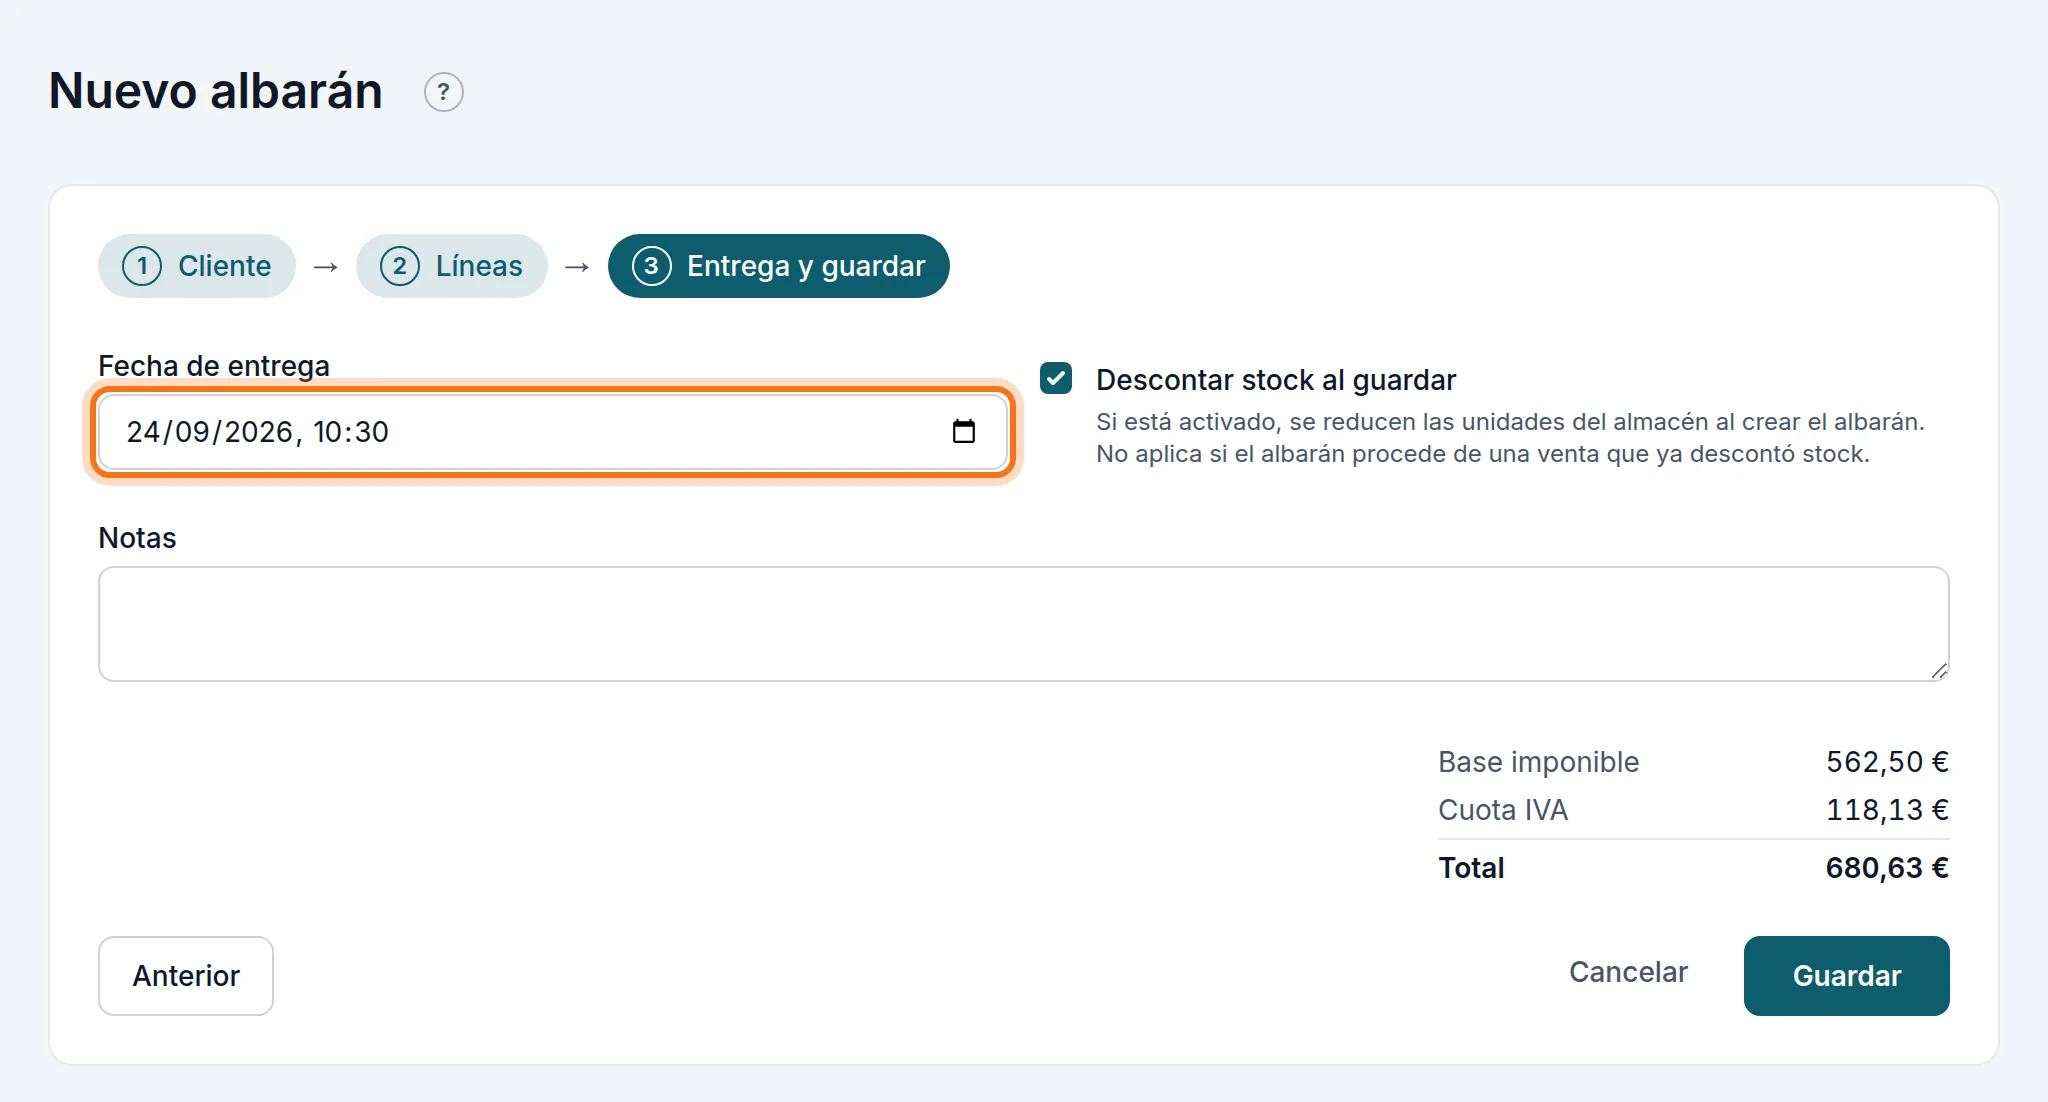
Task: Select the Base imponible value 562,50 €
Action: (x=1887, y=762)
